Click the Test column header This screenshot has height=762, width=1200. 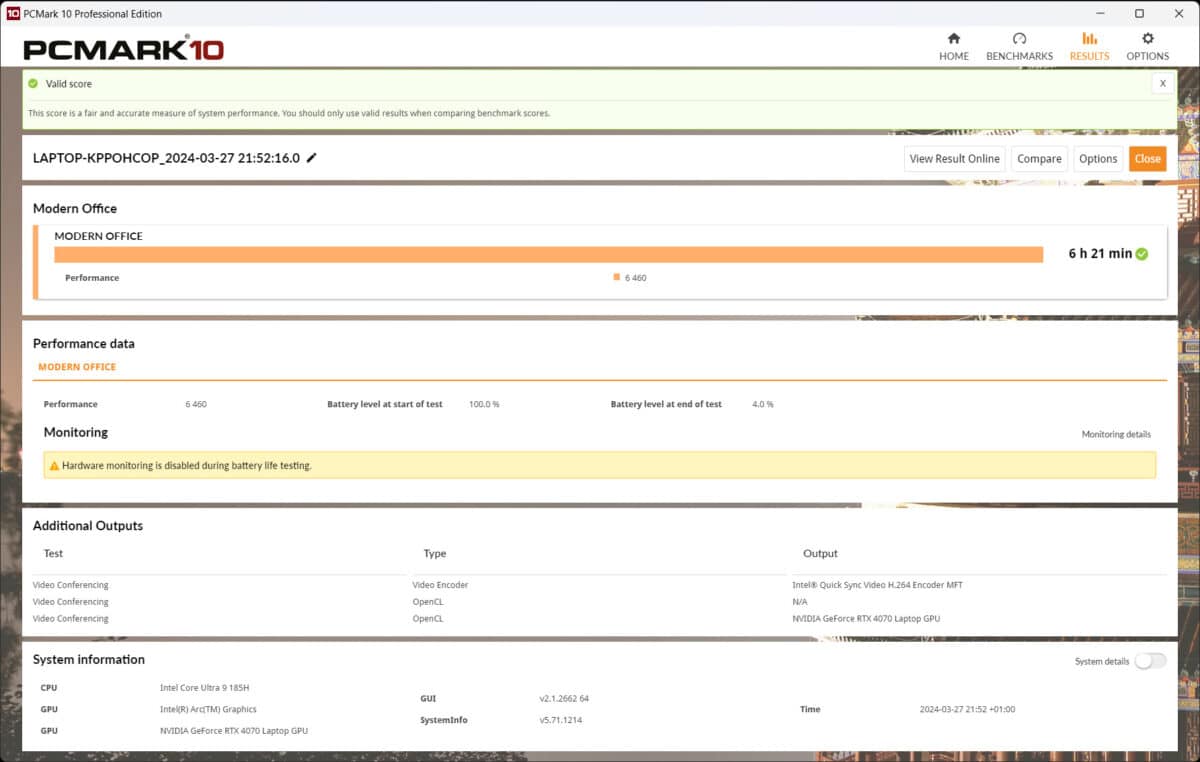tap(53, 553)
